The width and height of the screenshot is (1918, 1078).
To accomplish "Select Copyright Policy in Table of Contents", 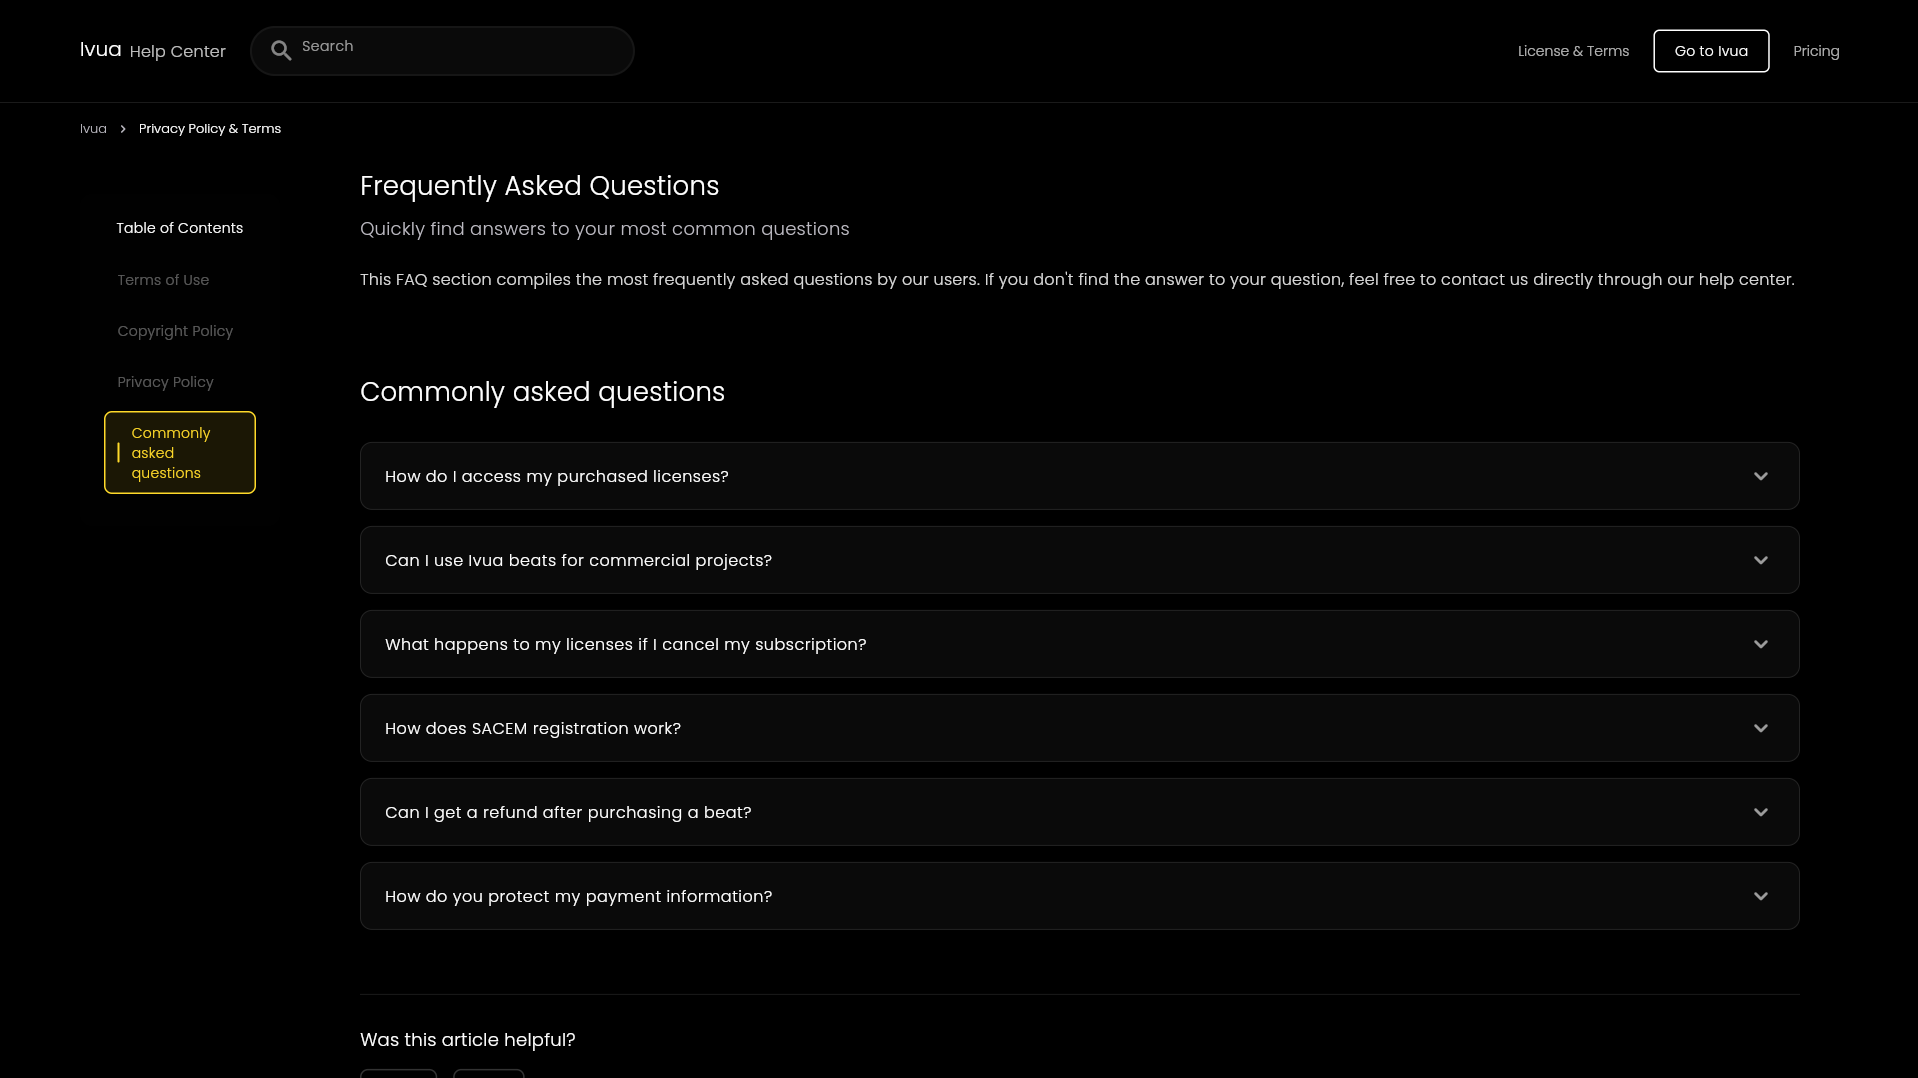I will (x=175, y=331).
